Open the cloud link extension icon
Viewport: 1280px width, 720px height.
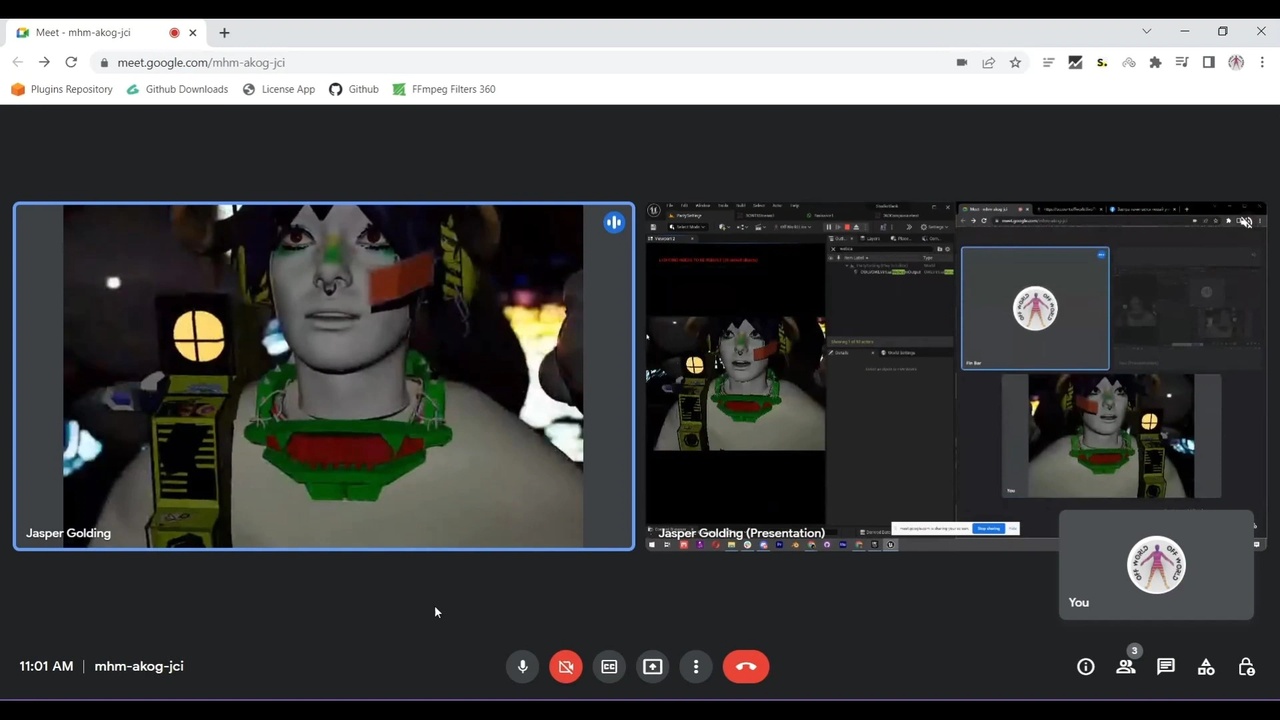coord(1129,62)
